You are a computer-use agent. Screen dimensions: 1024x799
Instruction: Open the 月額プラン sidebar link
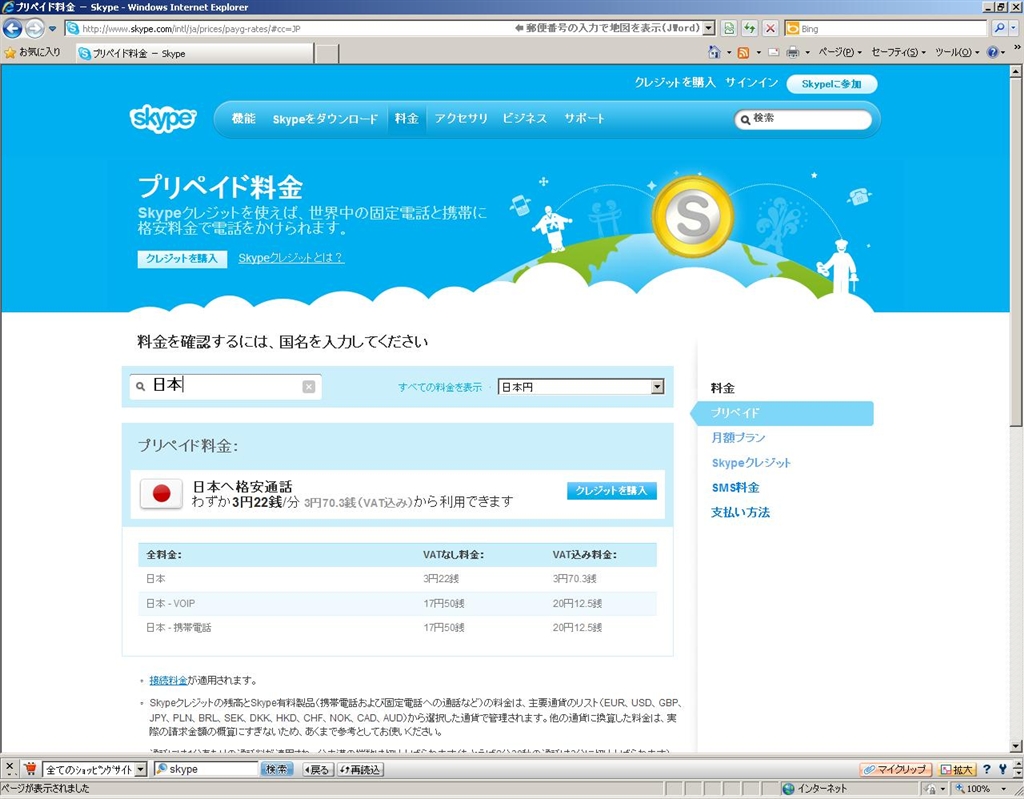(x=738, y=438)
